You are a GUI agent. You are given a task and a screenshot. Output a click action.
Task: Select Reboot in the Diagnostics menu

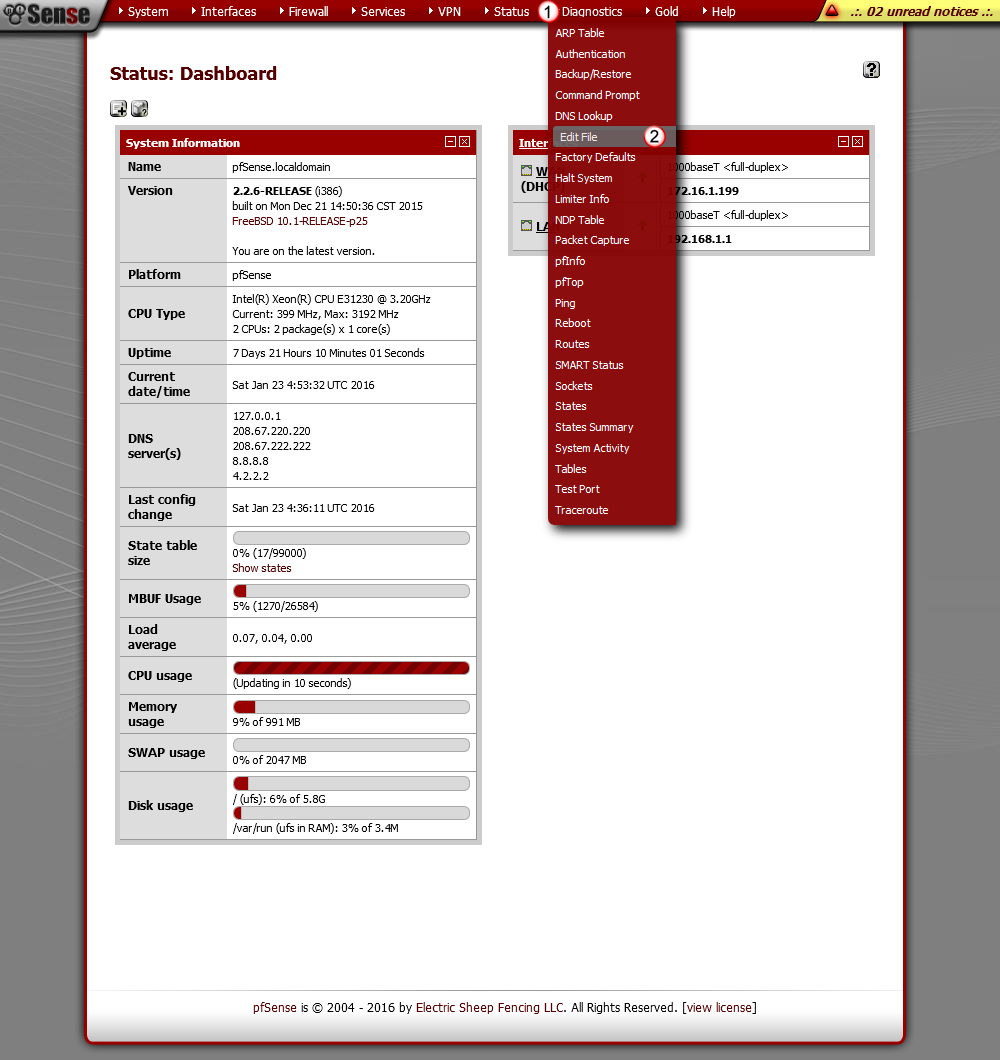tap(573, 324)
